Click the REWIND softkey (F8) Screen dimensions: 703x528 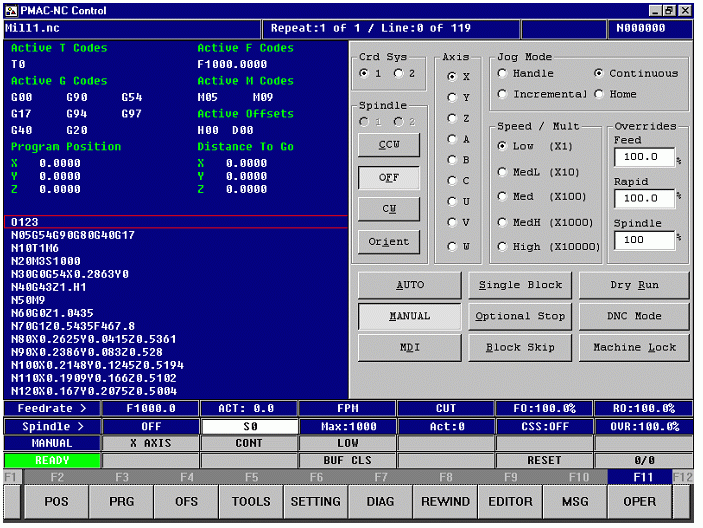pos(445,502)
